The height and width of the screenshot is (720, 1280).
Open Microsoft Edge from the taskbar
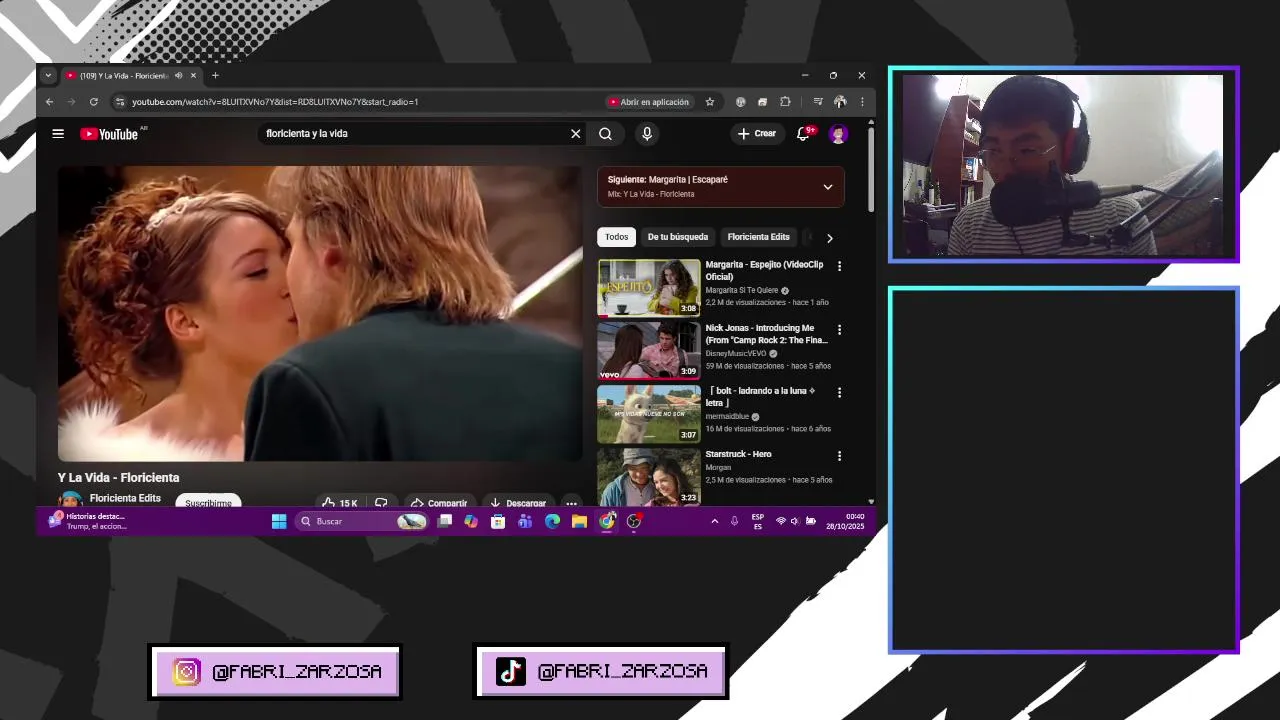(552, 521)
